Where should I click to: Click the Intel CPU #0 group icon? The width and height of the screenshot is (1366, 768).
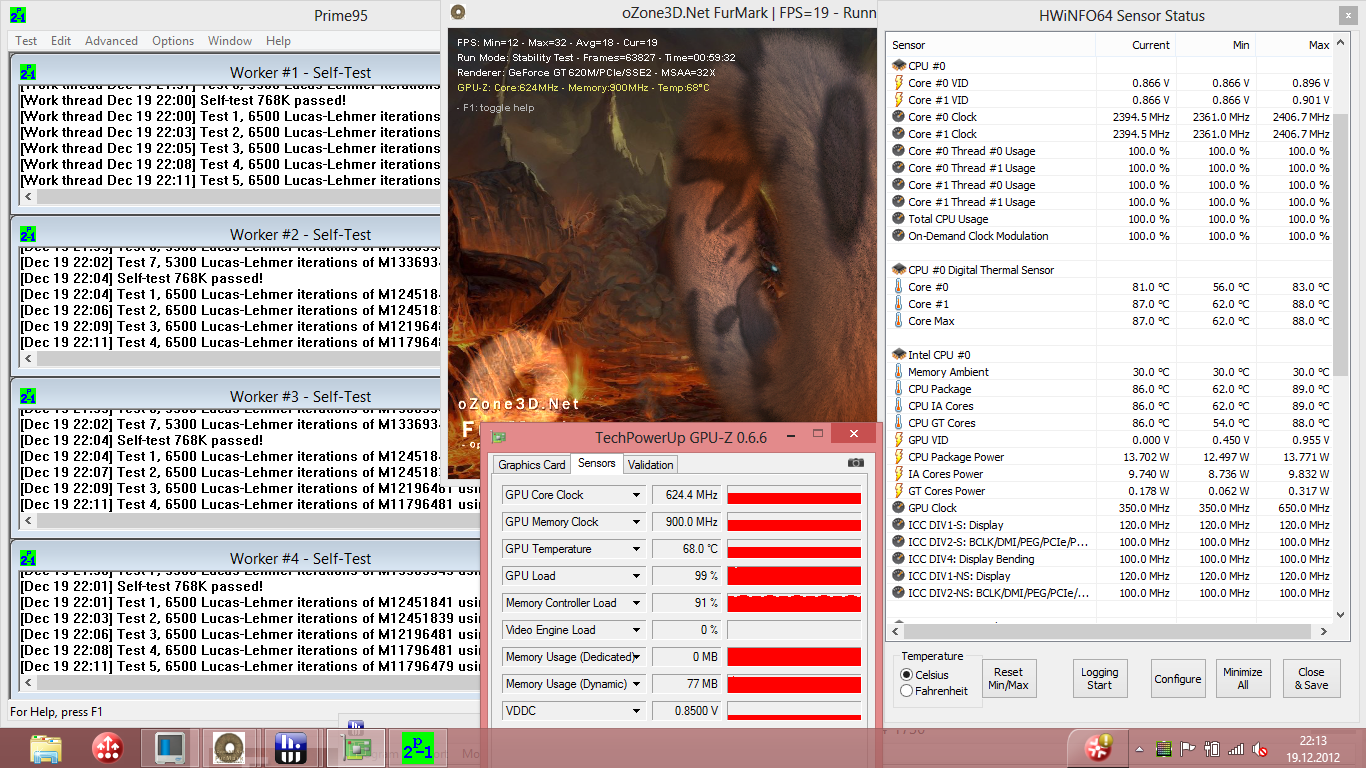(898, 355)
